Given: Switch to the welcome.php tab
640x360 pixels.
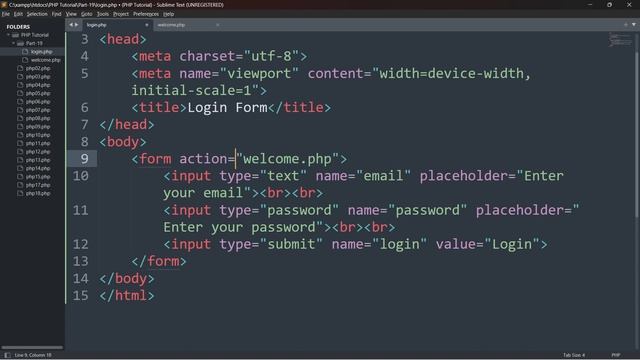Looking at the screenshot, I should 188,25.
